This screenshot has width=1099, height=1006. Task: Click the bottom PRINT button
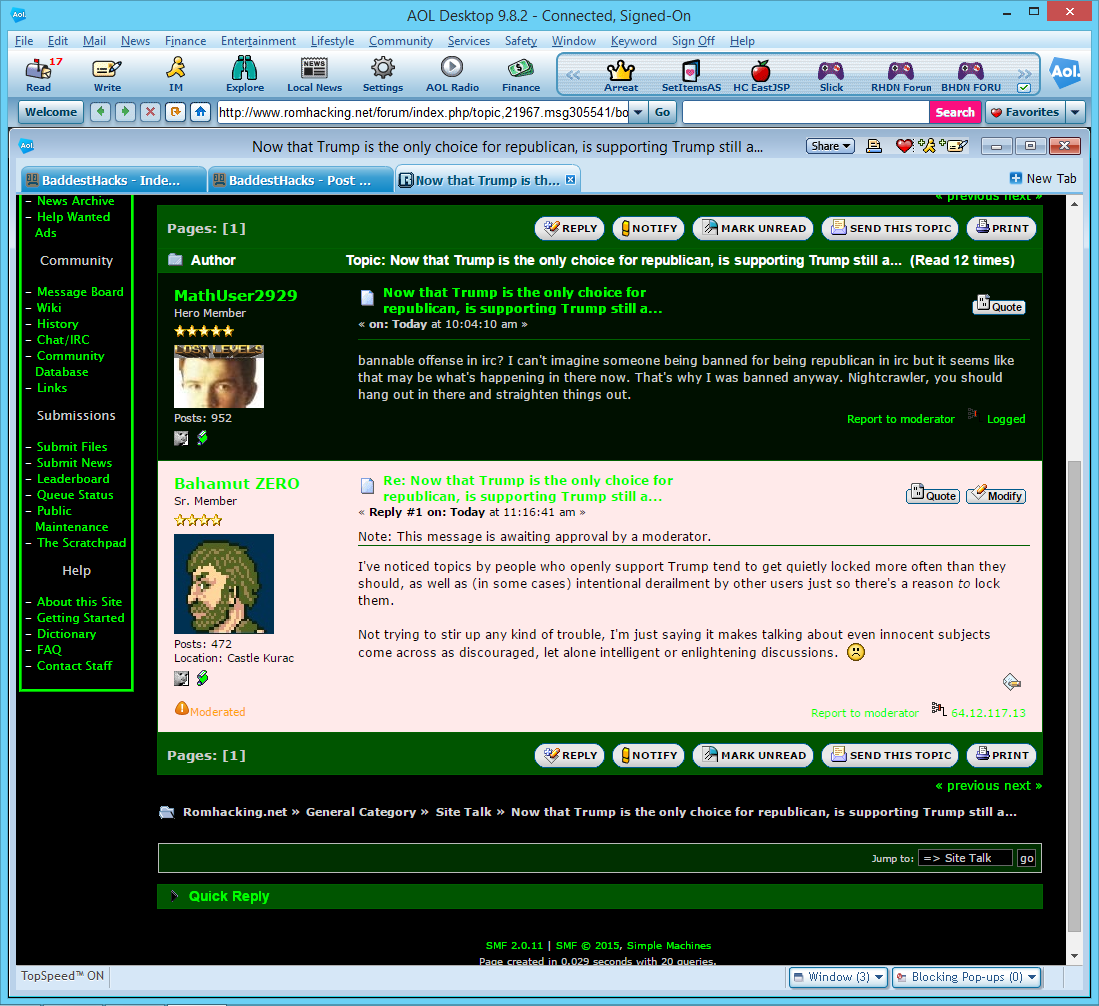(x=1002, y=755)
